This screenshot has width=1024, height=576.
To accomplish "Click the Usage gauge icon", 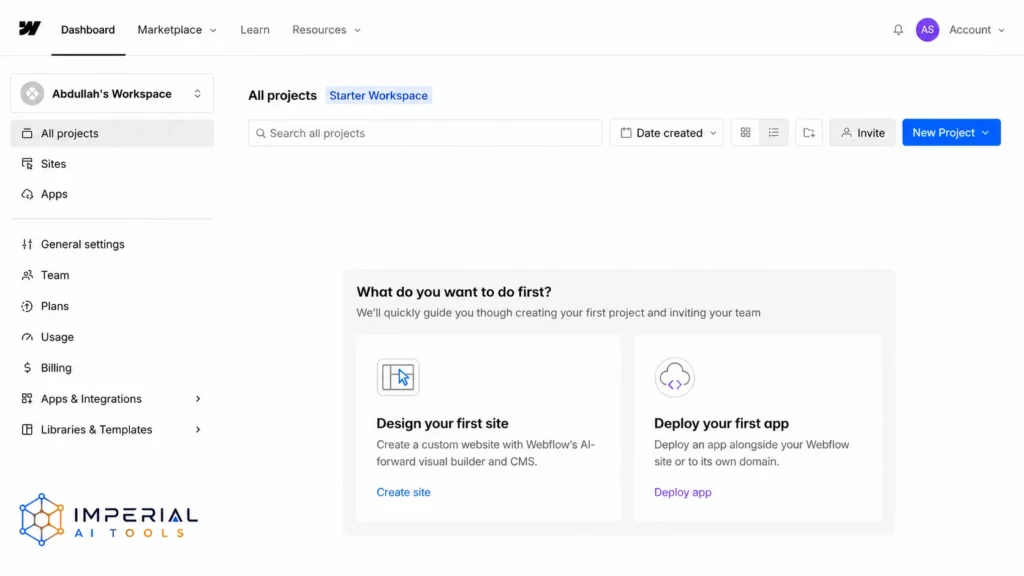I will (x=27, y=337).
